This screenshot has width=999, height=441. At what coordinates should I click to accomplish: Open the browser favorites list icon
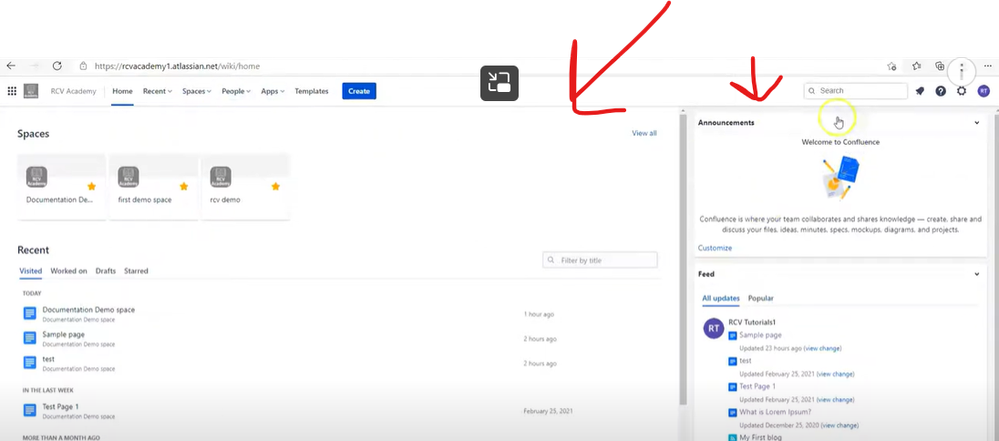tap(916, 66)
